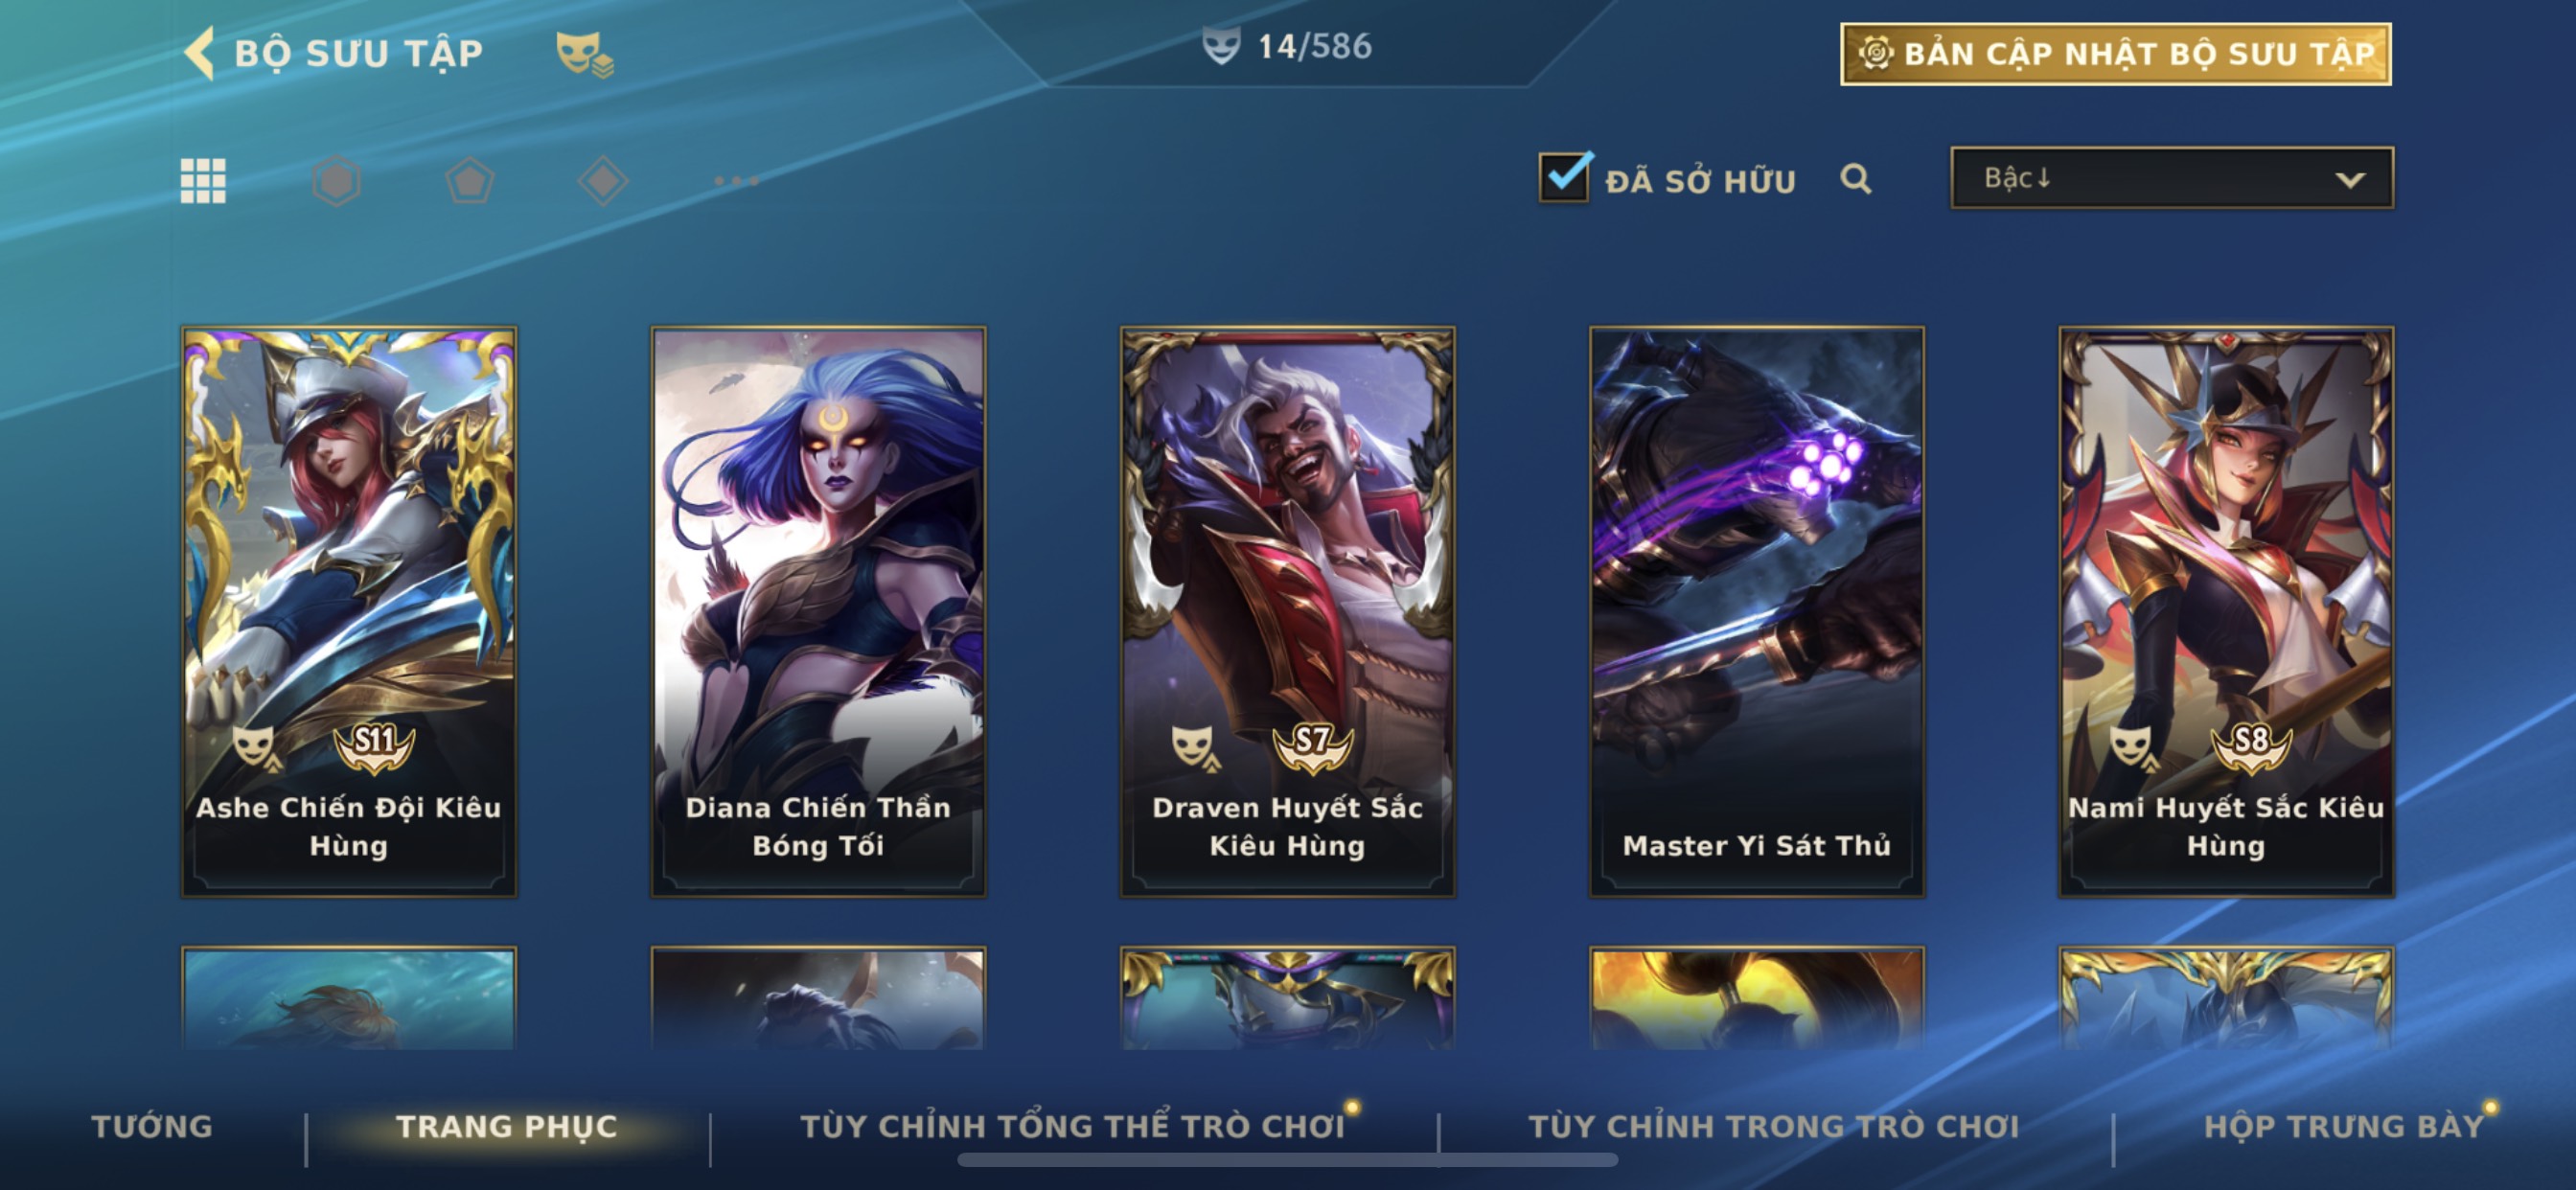Open Tùy Chỉnh Tổng Thể Trò Chơi tab
The height and width of the screenshot is (1190, 2576).
pyautogui.click(x=1072, y=1126)
